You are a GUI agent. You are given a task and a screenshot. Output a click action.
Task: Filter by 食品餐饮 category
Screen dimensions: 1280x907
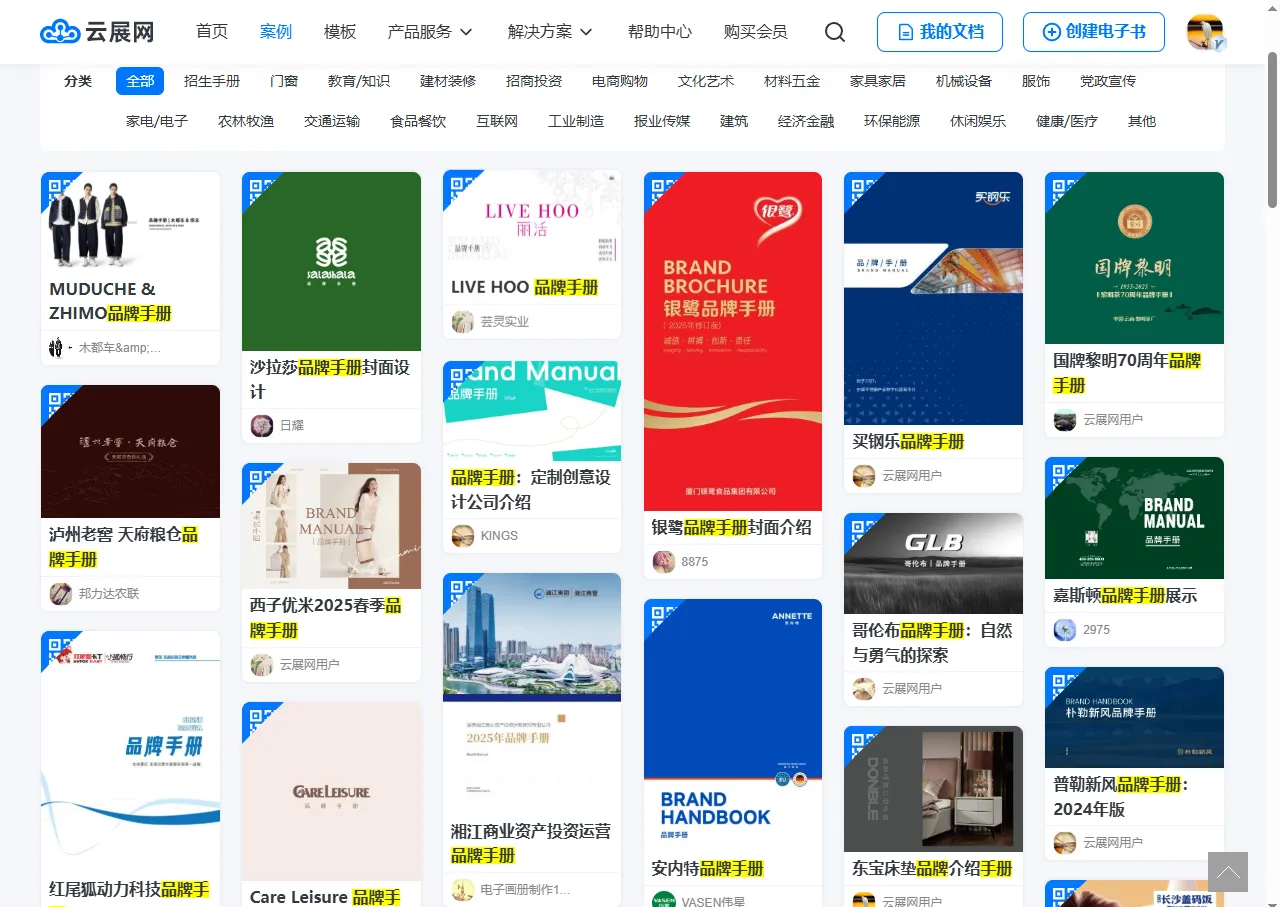tap(418, 121)
